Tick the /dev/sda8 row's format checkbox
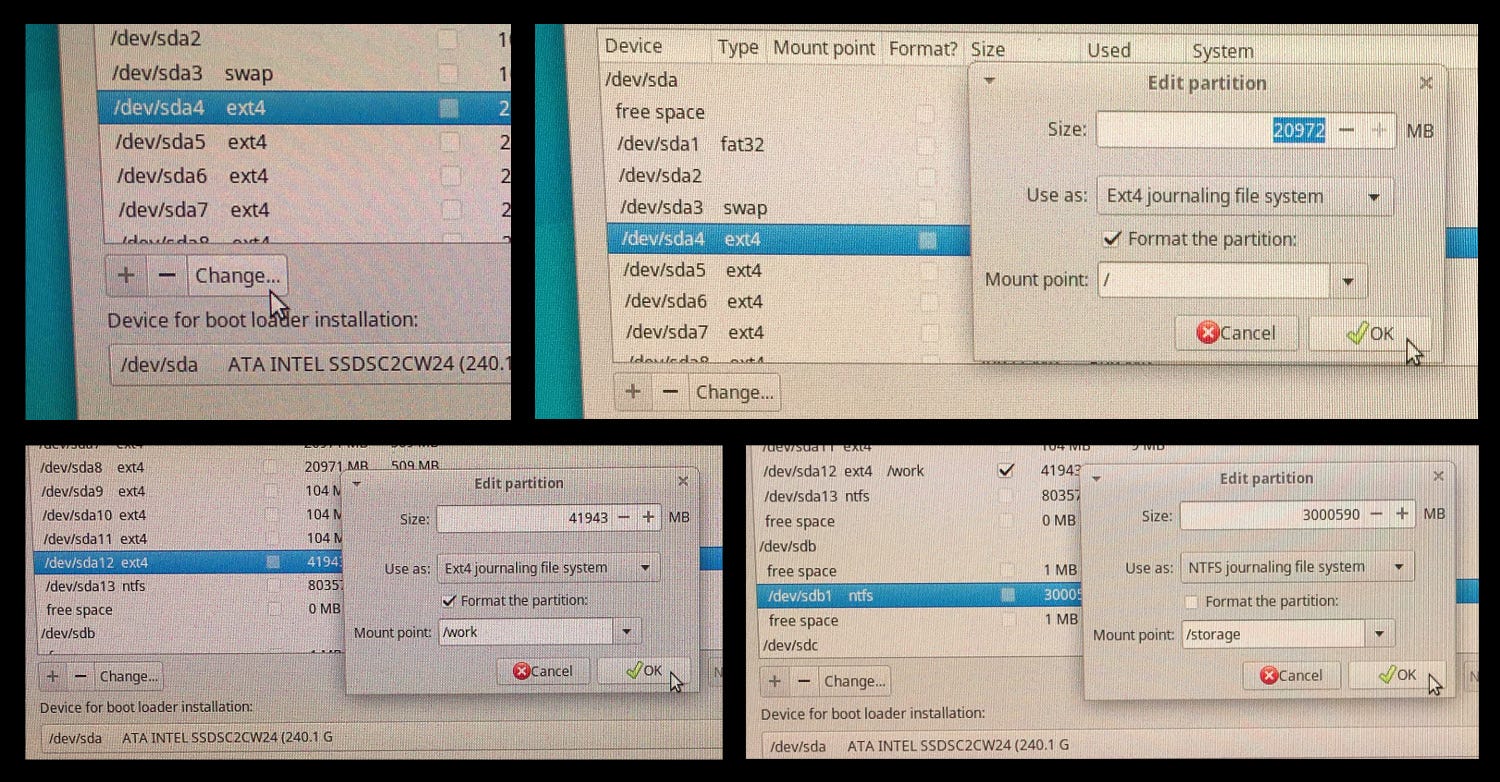1500x782 pixels. [x=271, y=467]
